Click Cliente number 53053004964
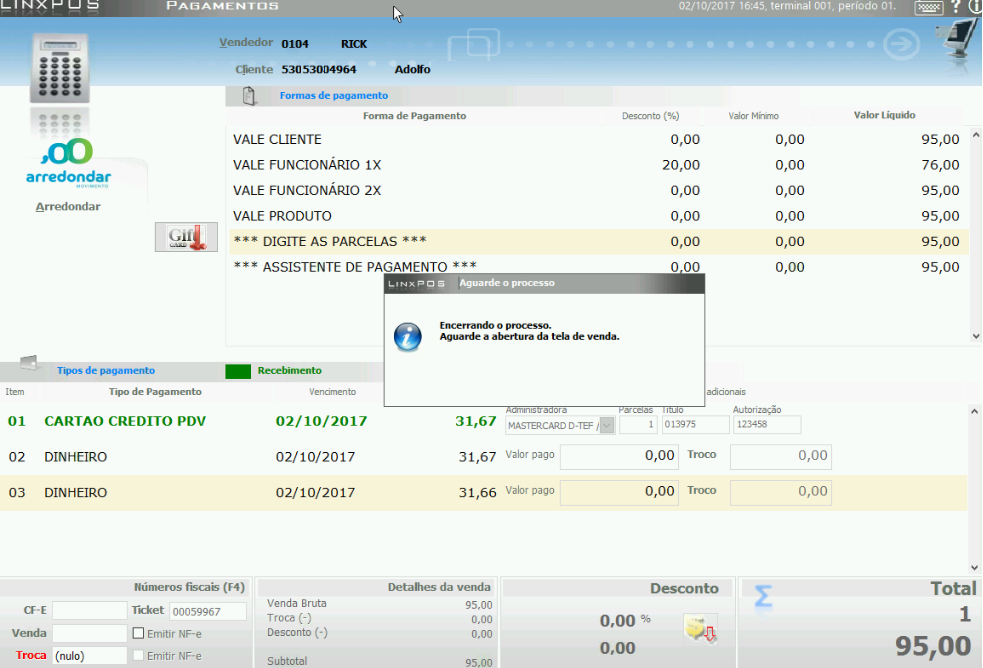The width and height of the screenshot is (983, 668). tap(318, 70)
